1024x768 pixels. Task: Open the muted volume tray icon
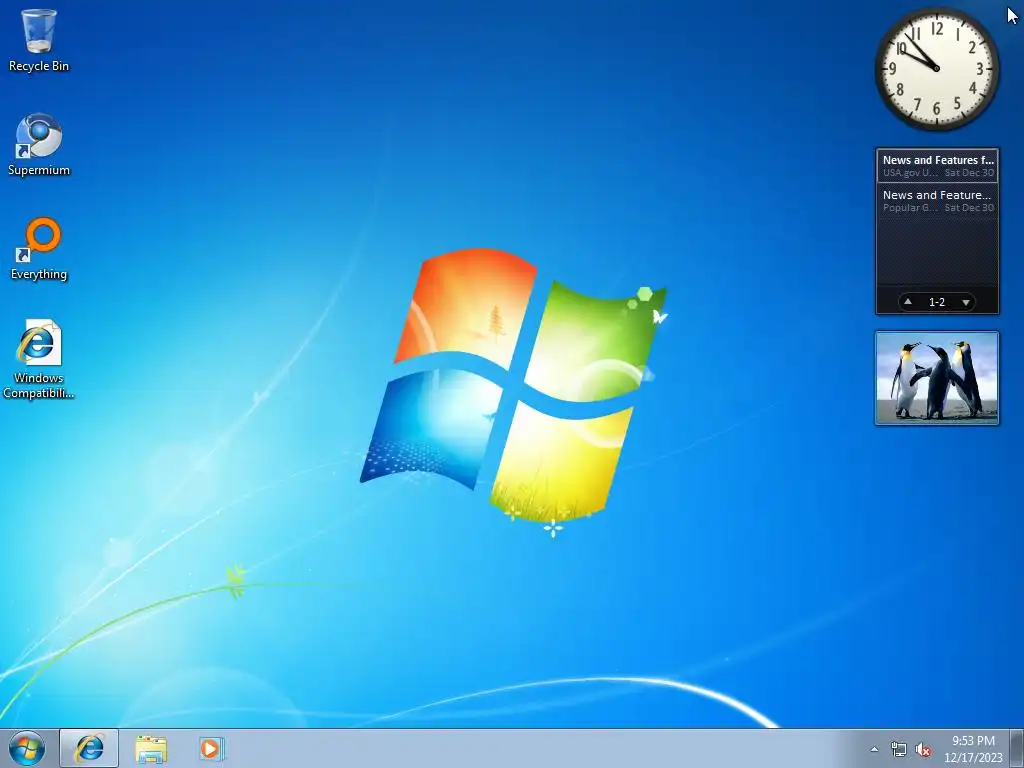pyautogui.click(x=923, y=749)
